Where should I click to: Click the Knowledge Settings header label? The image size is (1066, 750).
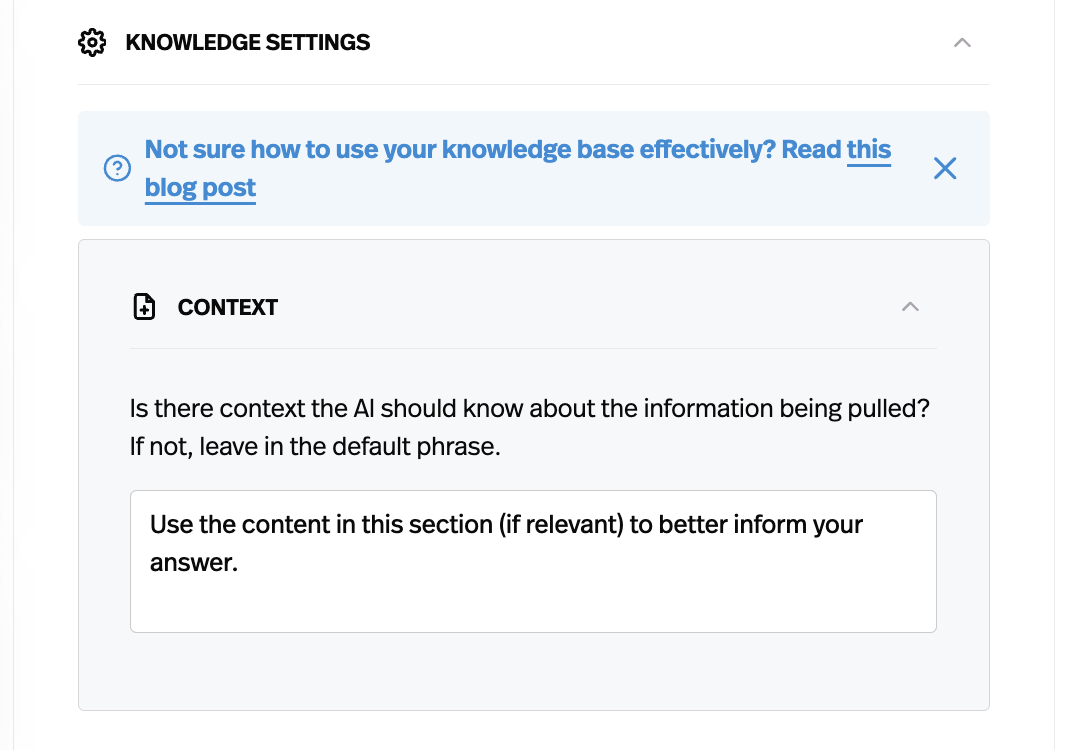(x=247, y=42)
